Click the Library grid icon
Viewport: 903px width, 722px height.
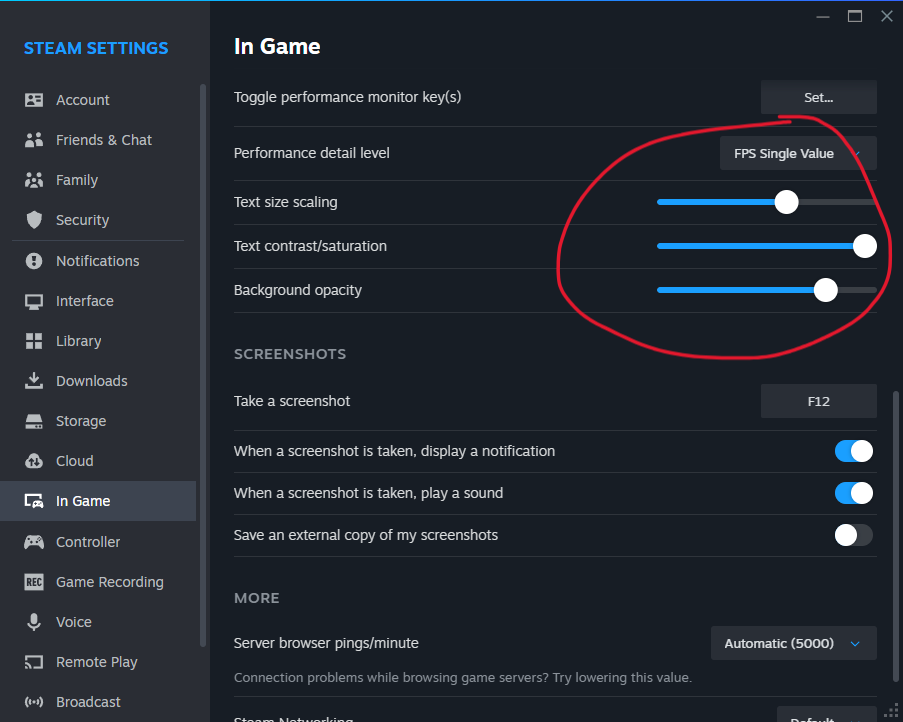34,341
